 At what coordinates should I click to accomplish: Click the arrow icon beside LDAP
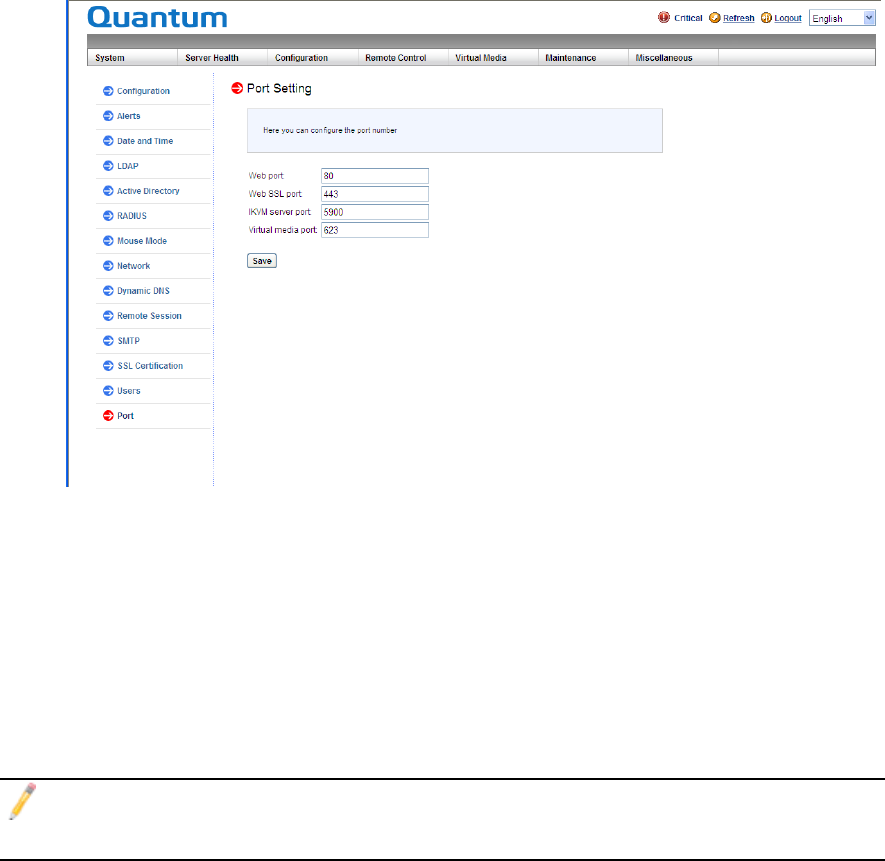coord(108,165)
